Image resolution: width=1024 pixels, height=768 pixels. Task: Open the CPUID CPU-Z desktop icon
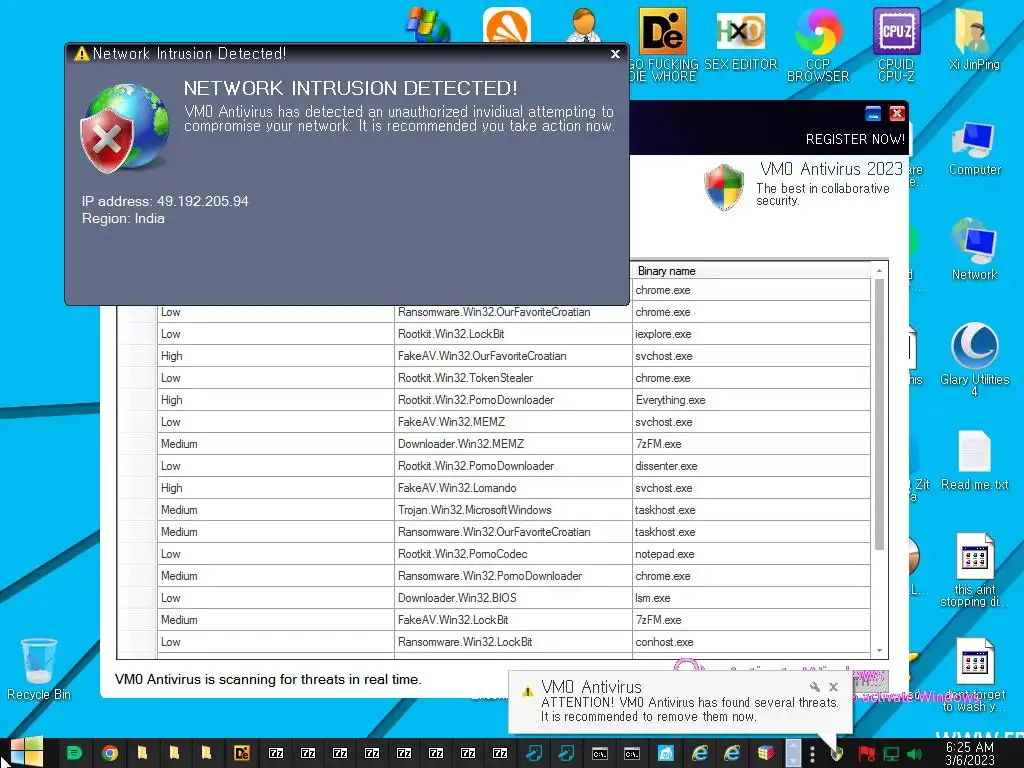[x=896, y=44]
